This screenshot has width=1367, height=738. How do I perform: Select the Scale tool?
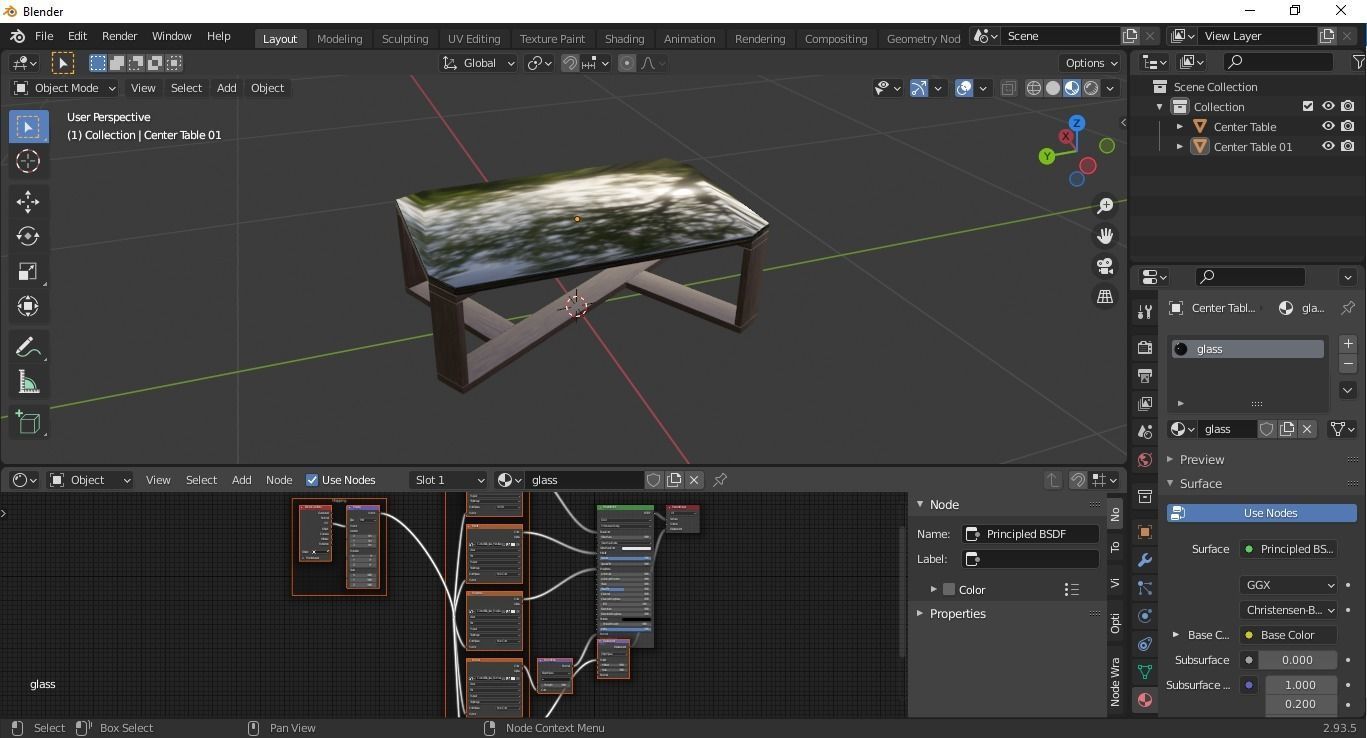click(x=28, y=271)
